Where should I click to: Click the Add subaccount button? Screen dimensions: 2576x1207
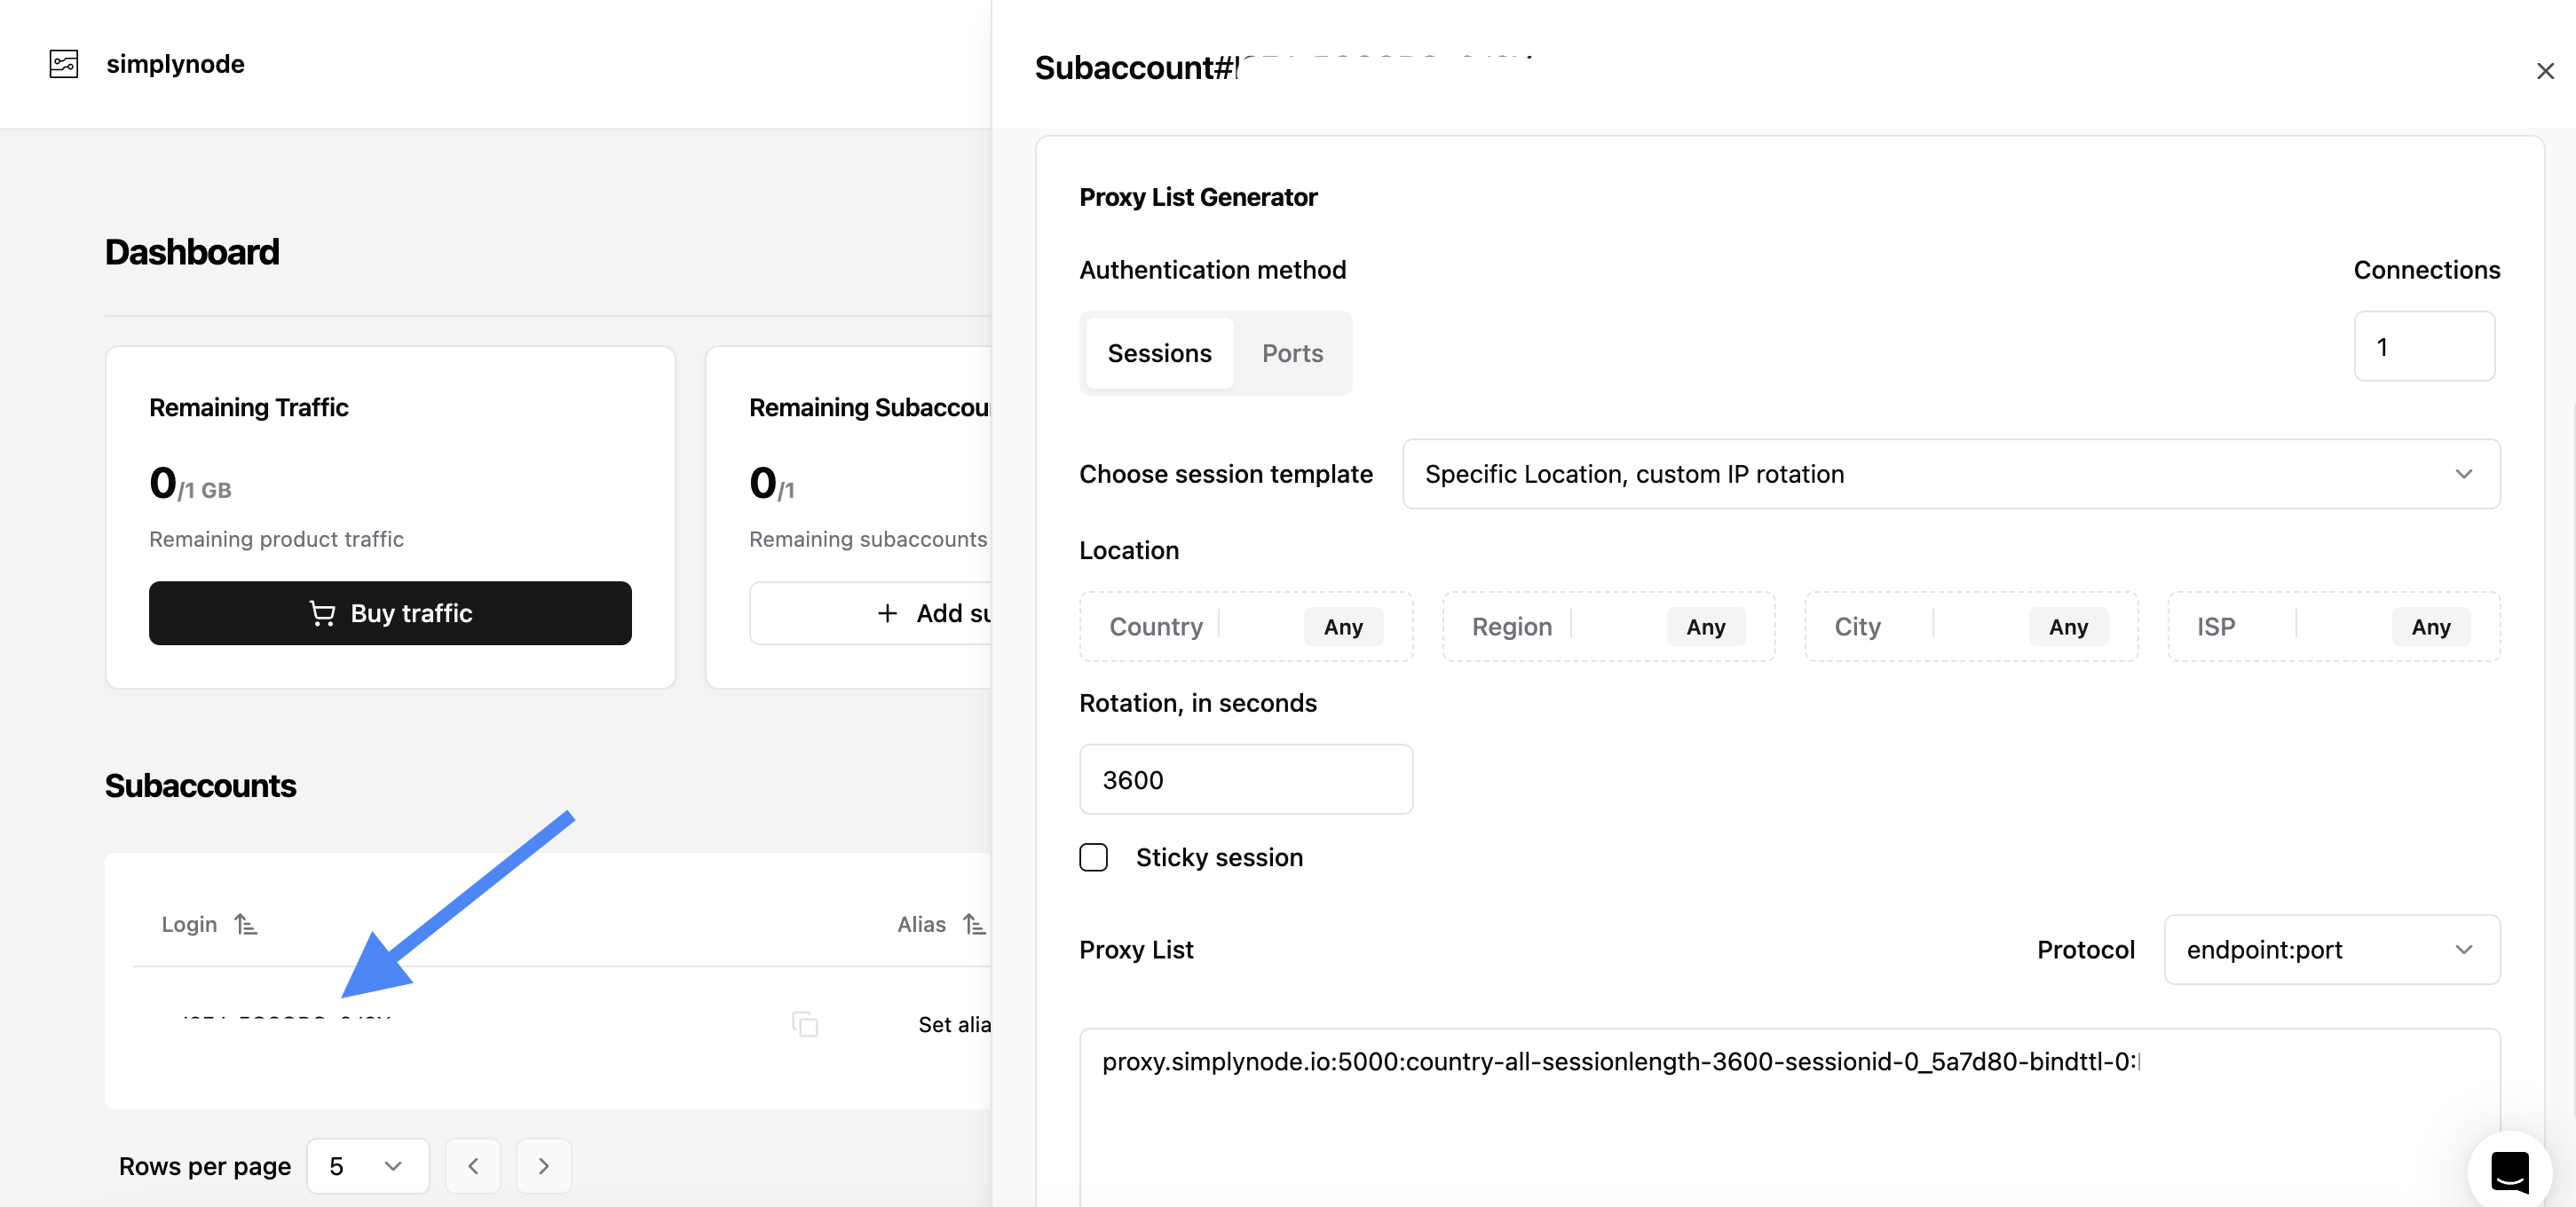pyautogui.click(x=871, y=613)
